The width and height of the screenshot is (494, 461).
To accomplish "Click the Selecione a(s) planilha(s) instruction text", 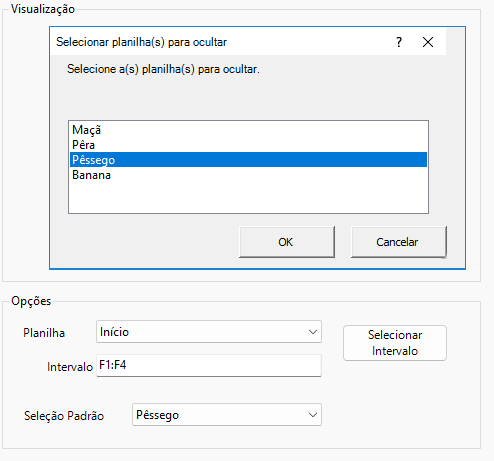I will (x=163, y=69).
